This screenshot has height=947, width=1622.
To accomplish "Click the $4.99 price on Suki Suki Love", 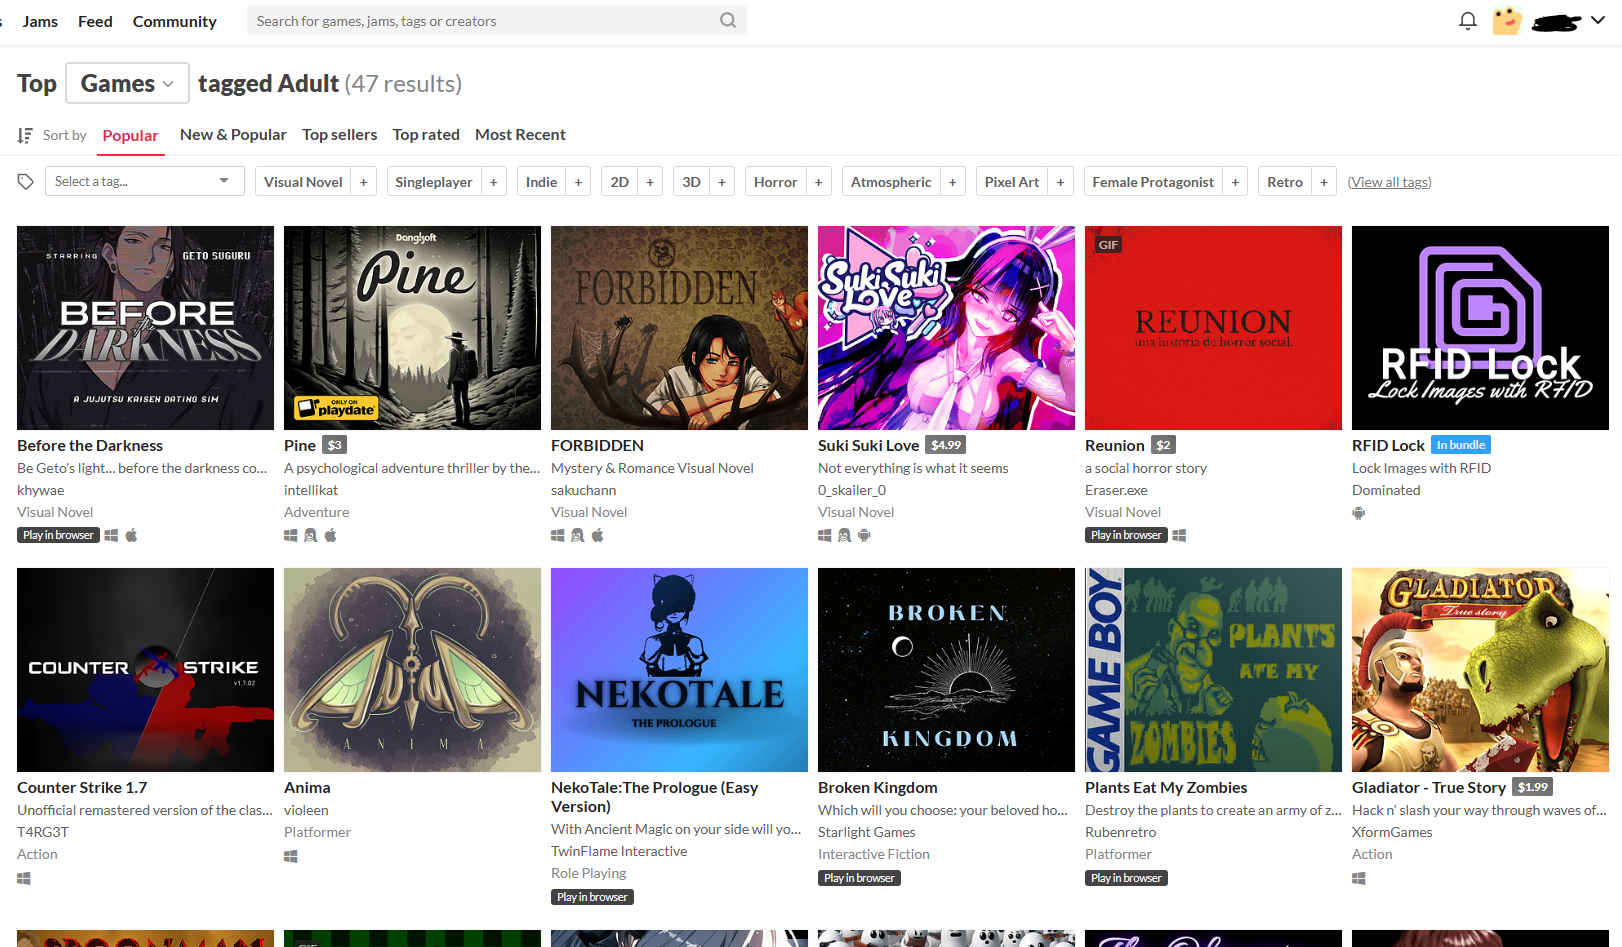I will (x=946, y=445).
